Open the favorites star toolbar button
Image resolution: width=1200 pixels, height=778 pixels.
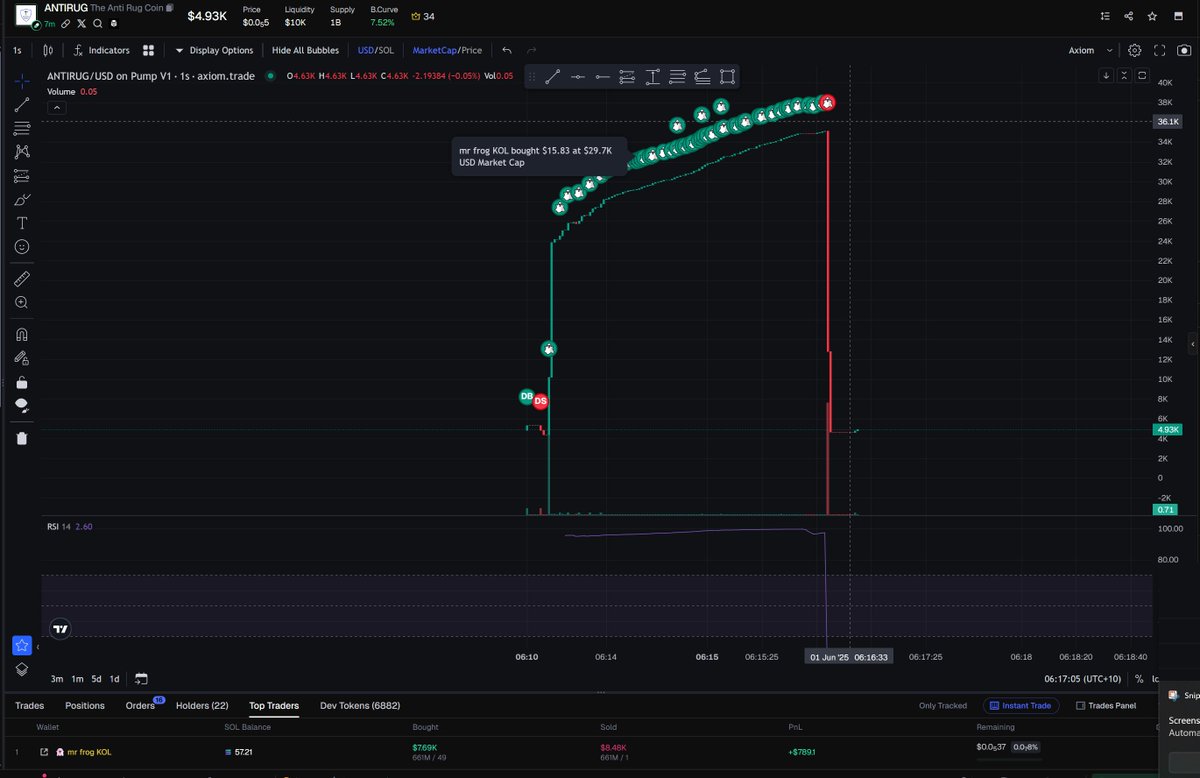(22, 646)
